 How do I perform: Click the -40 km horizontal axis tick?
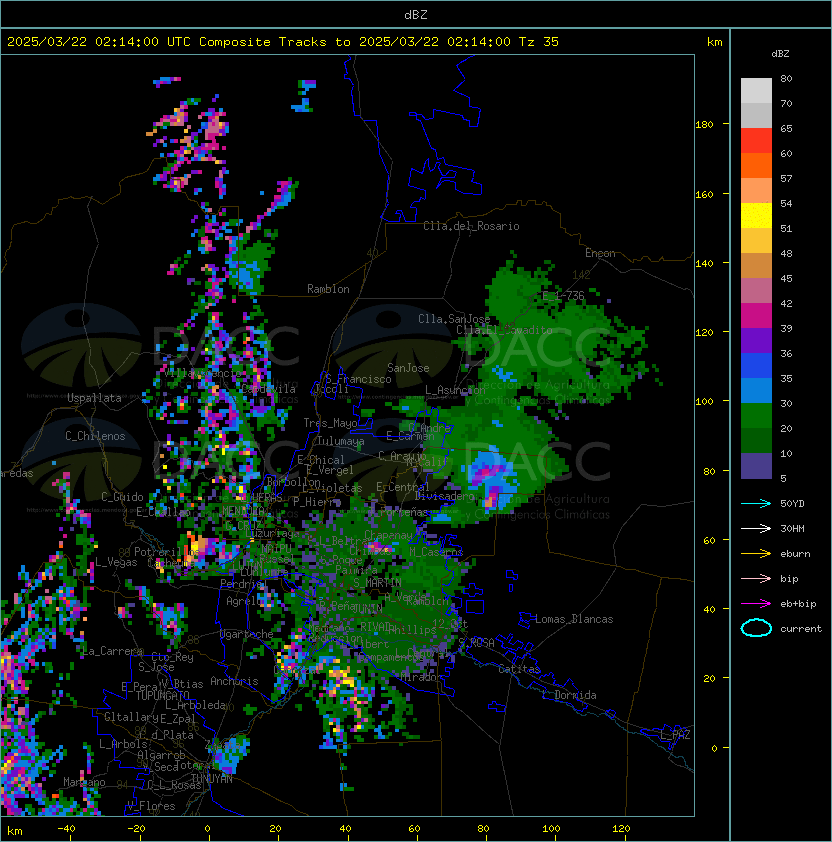tap(66, 829)
